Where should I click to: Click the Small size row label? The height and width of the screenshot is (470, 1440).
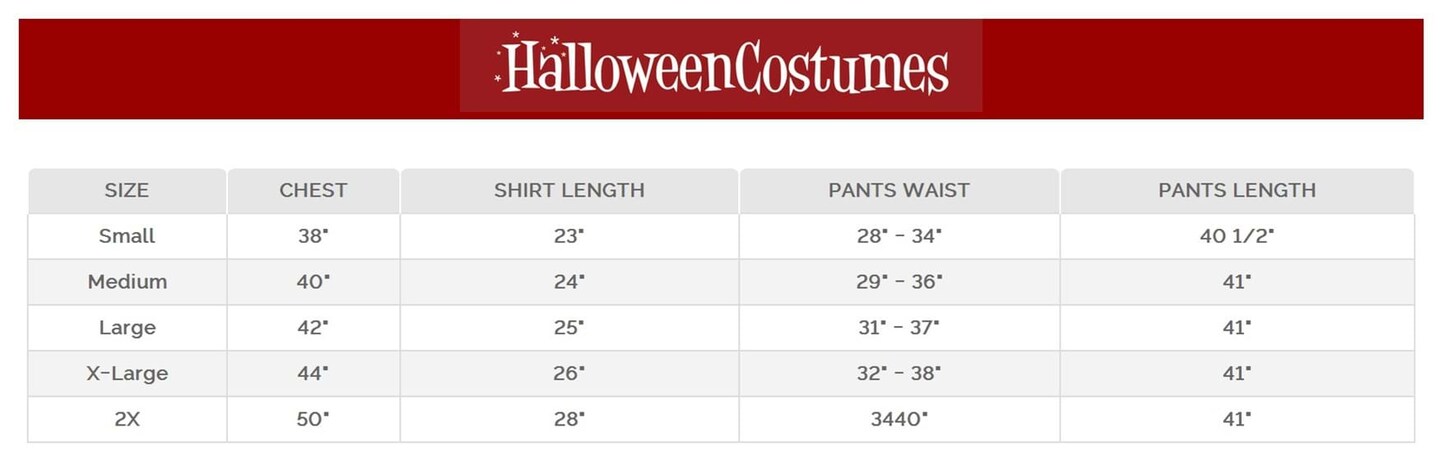point(127,236)
